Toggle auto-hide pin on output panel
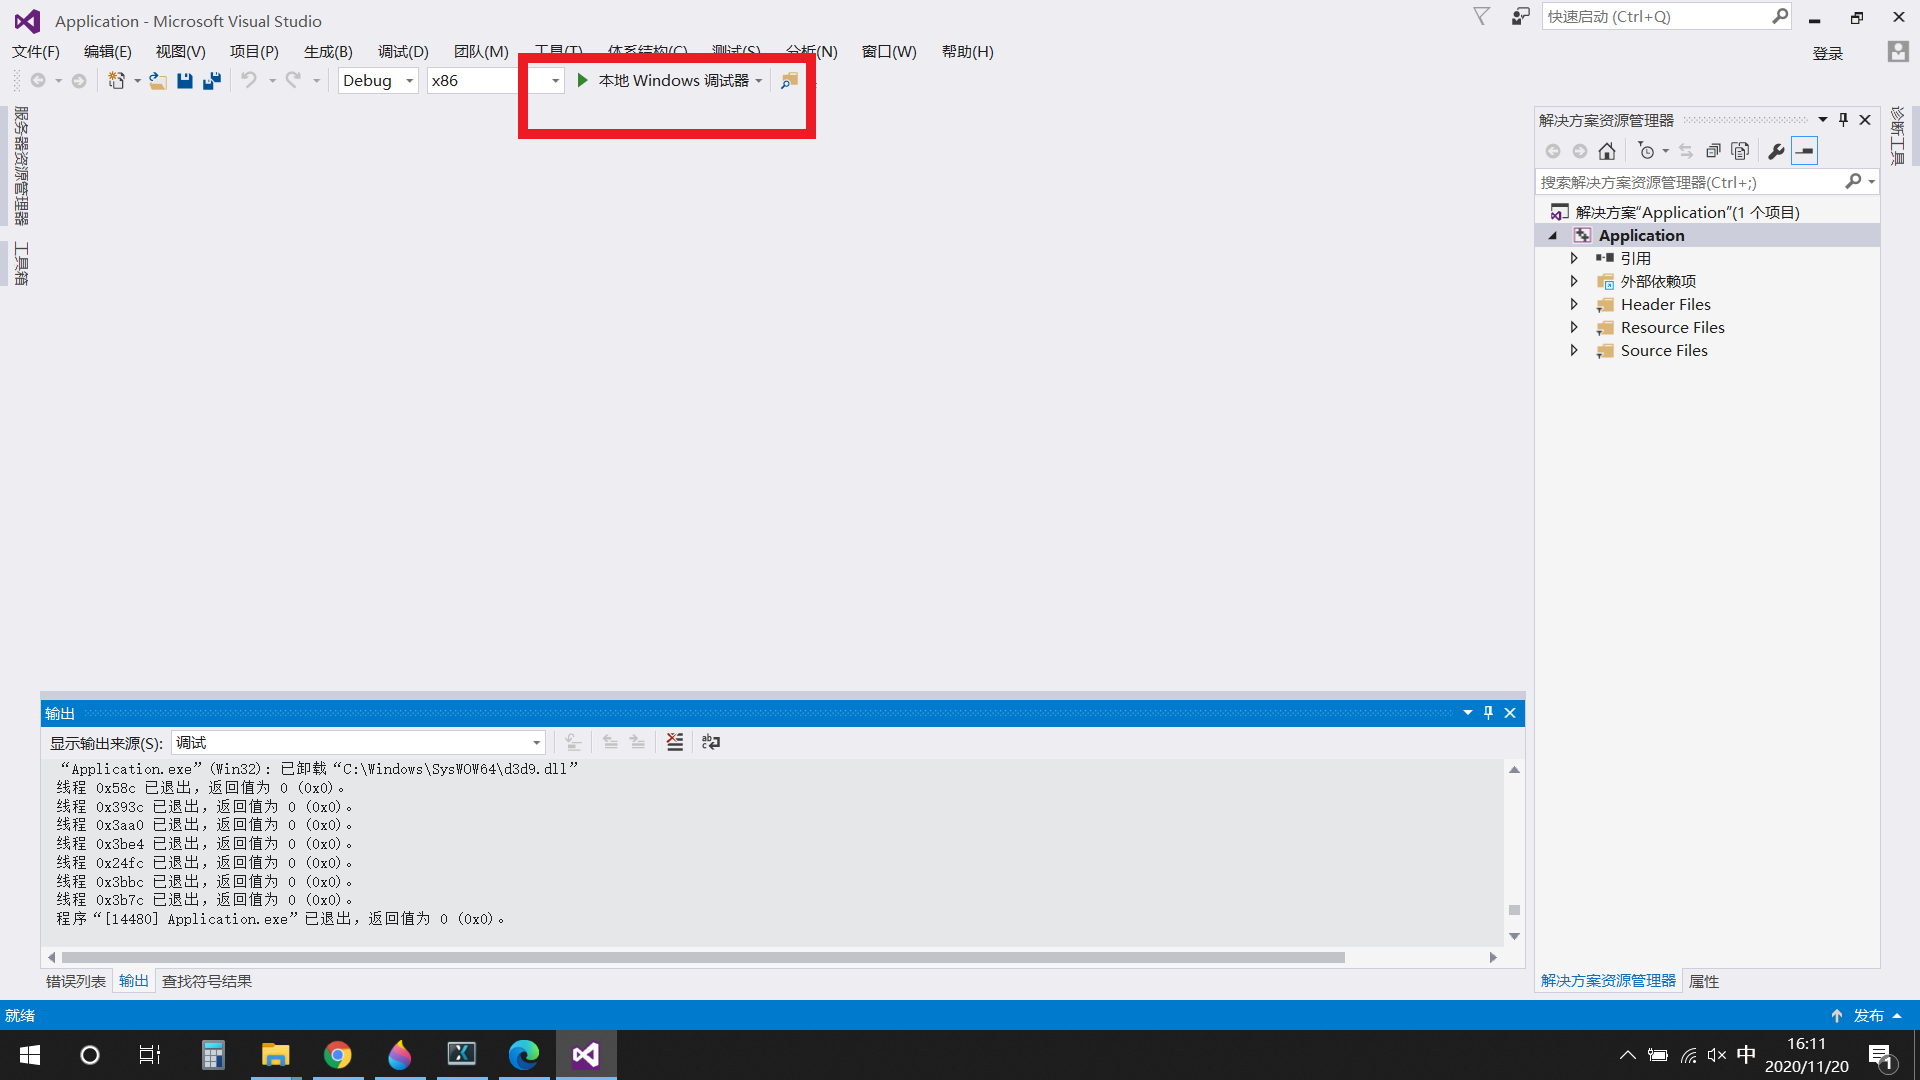Screen dimensions: 1920x1080 (1488, 713)
